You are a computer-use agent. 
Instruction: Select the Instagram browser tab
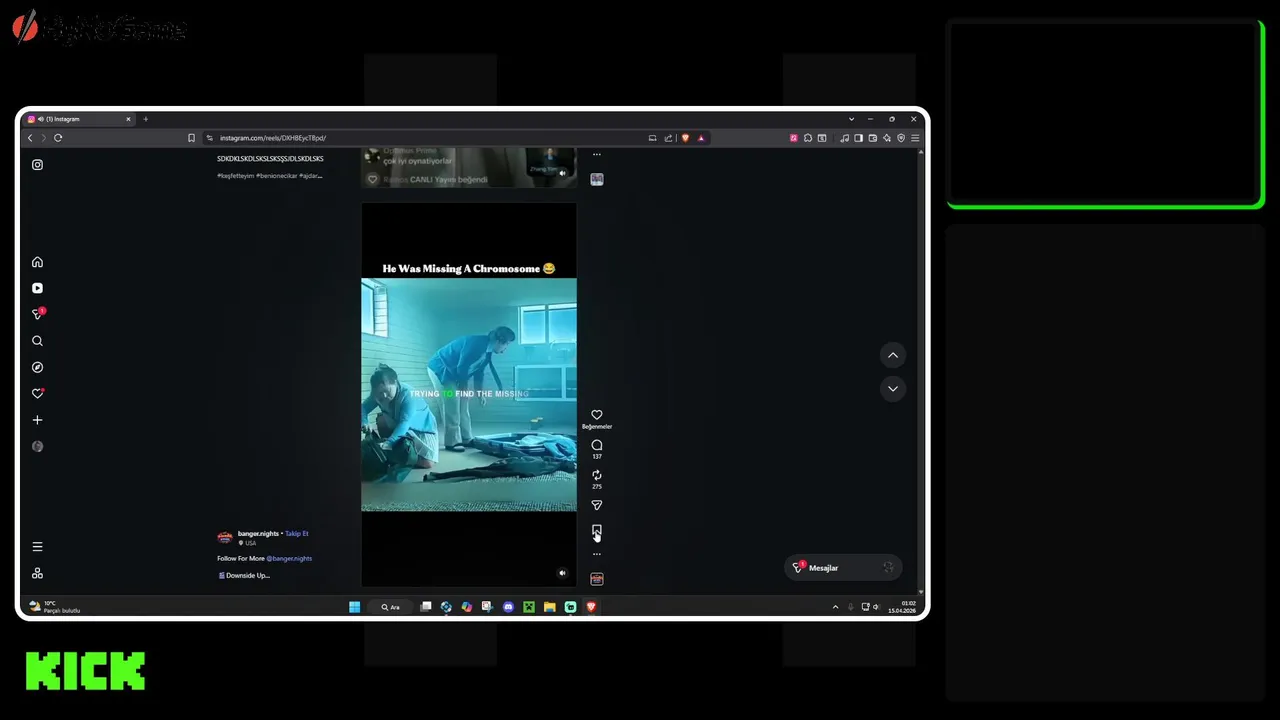[79, 119]
